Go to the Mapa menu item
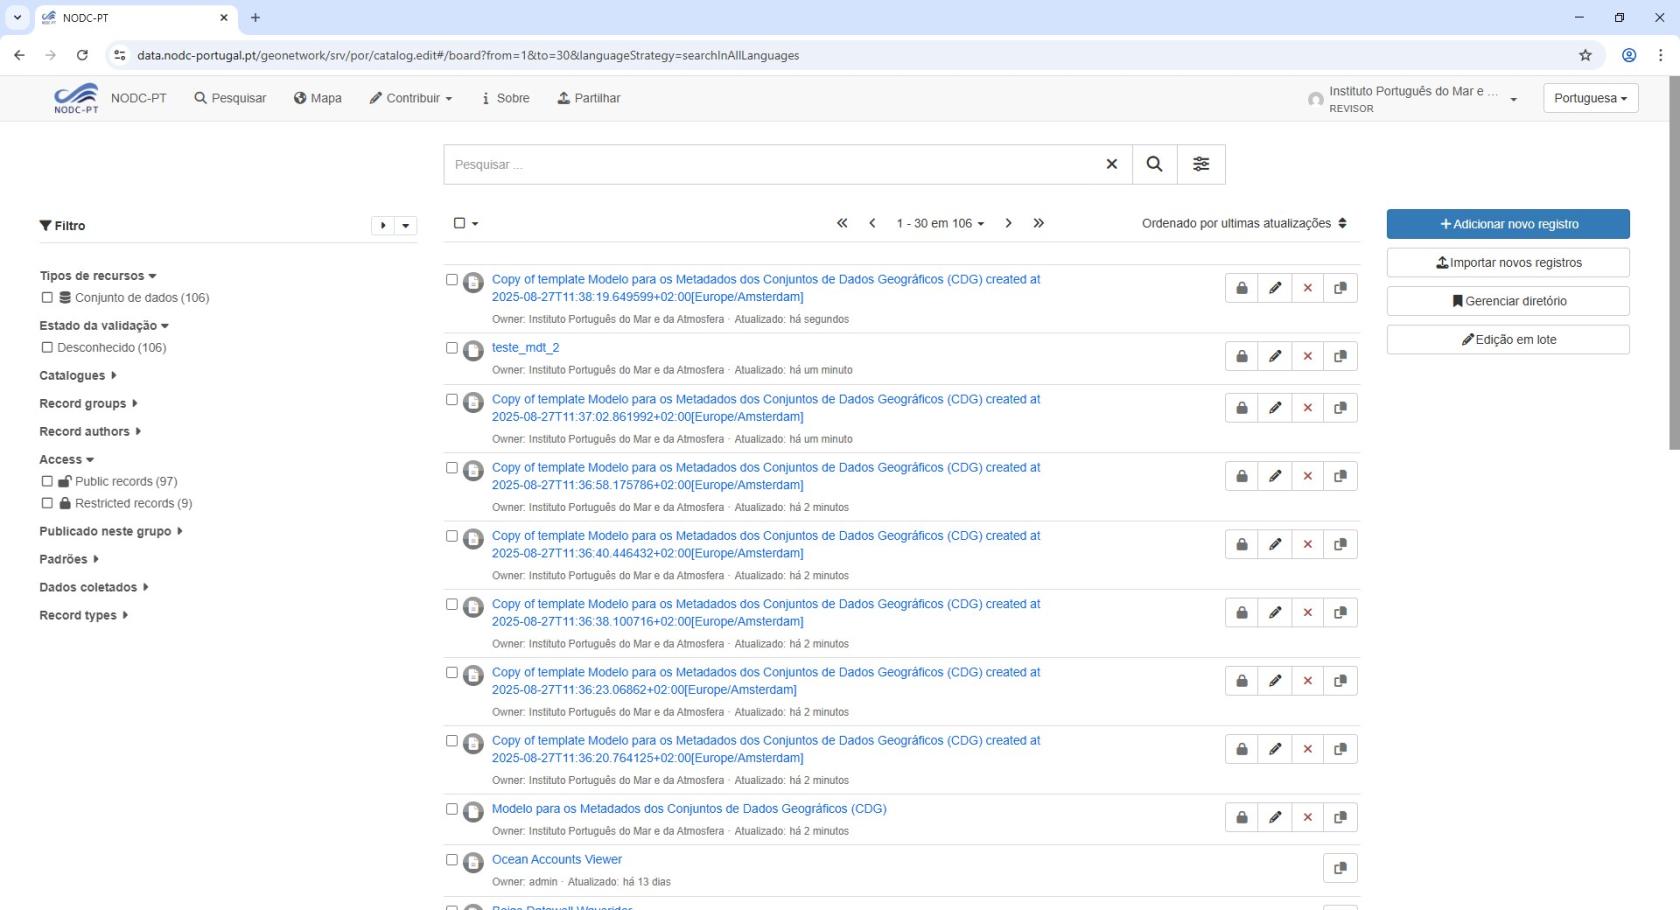1680x910 pixels. click(x=318, y=98)
